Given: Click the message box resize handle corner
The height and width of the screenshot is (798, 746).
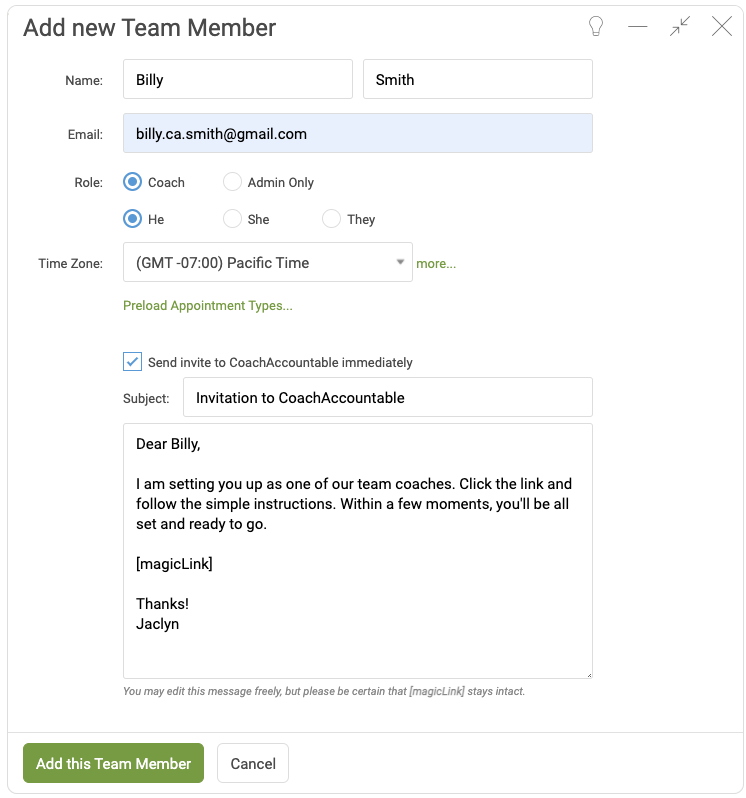Looking at the screenshot, I should point(589,675).
